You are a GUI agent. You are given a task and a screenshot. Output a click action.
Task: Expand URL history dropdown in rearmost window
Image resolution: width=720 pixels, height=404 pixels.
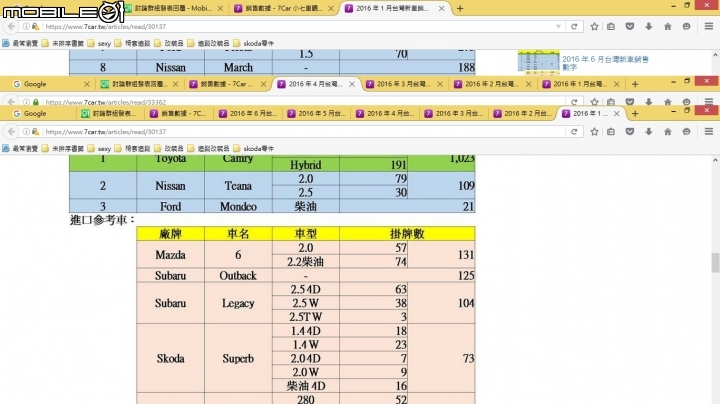[558, 27]
